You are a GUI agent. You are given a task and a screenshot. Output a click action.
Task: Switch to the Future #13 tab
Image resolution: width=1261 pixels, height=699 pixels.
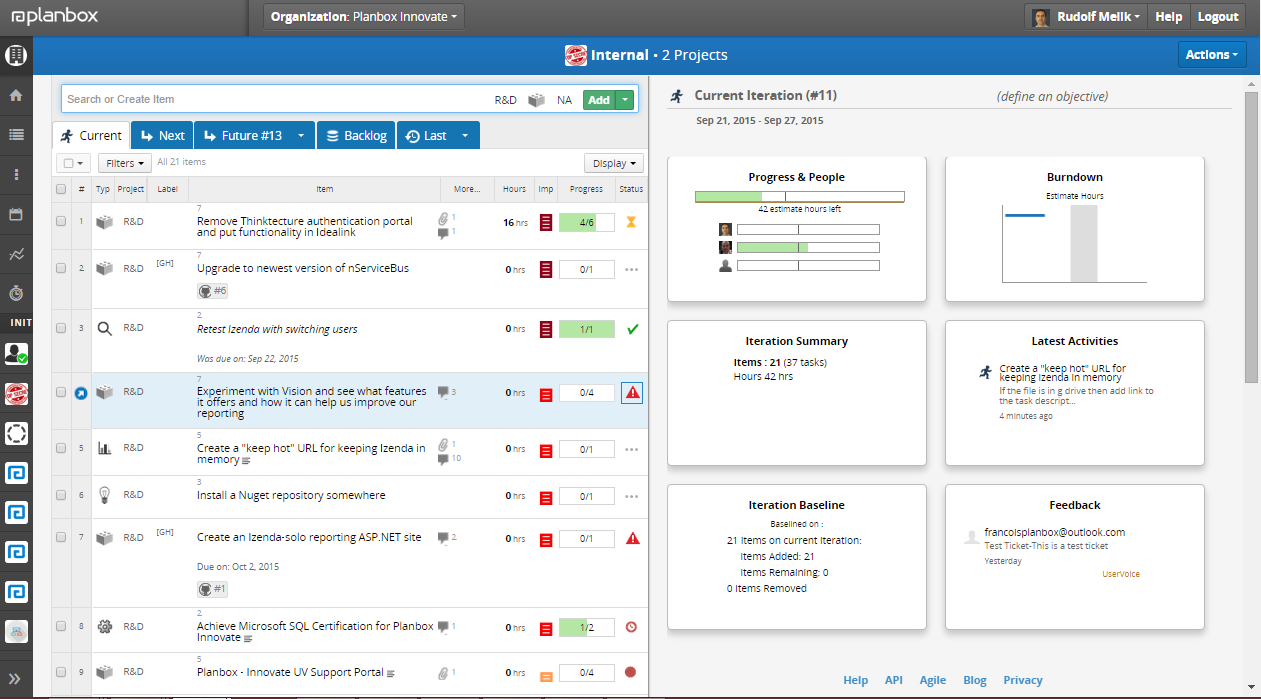tap(243, 136)
